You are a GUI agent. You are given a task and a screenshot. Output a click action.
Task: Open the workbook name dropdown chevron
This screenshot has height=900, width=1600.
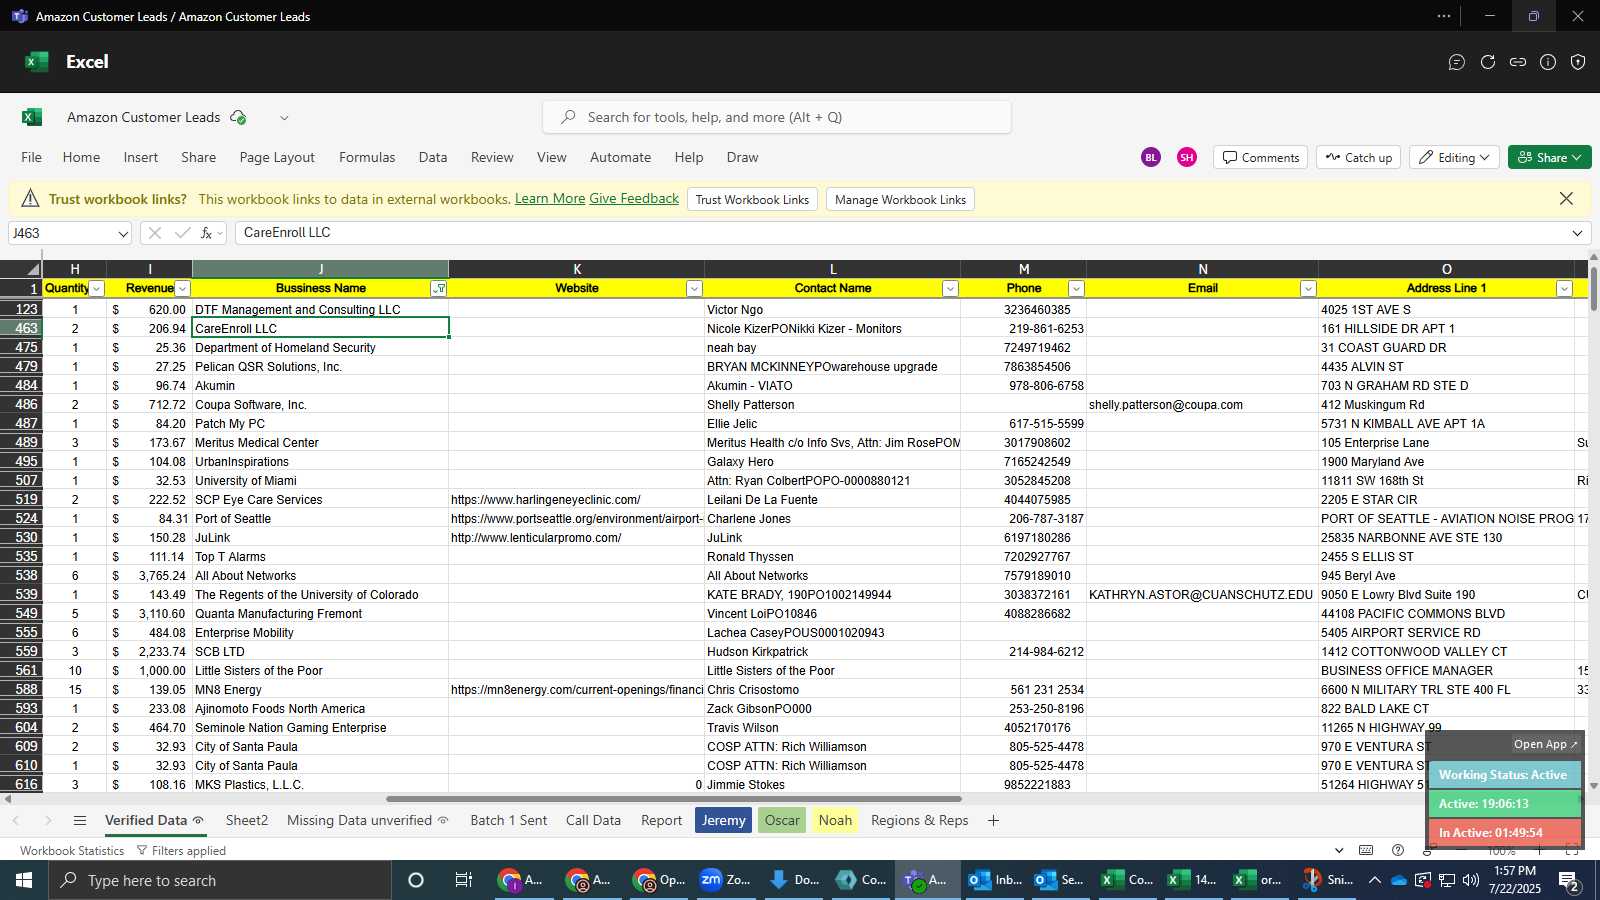pyautogui.click(x=284, y=118)
